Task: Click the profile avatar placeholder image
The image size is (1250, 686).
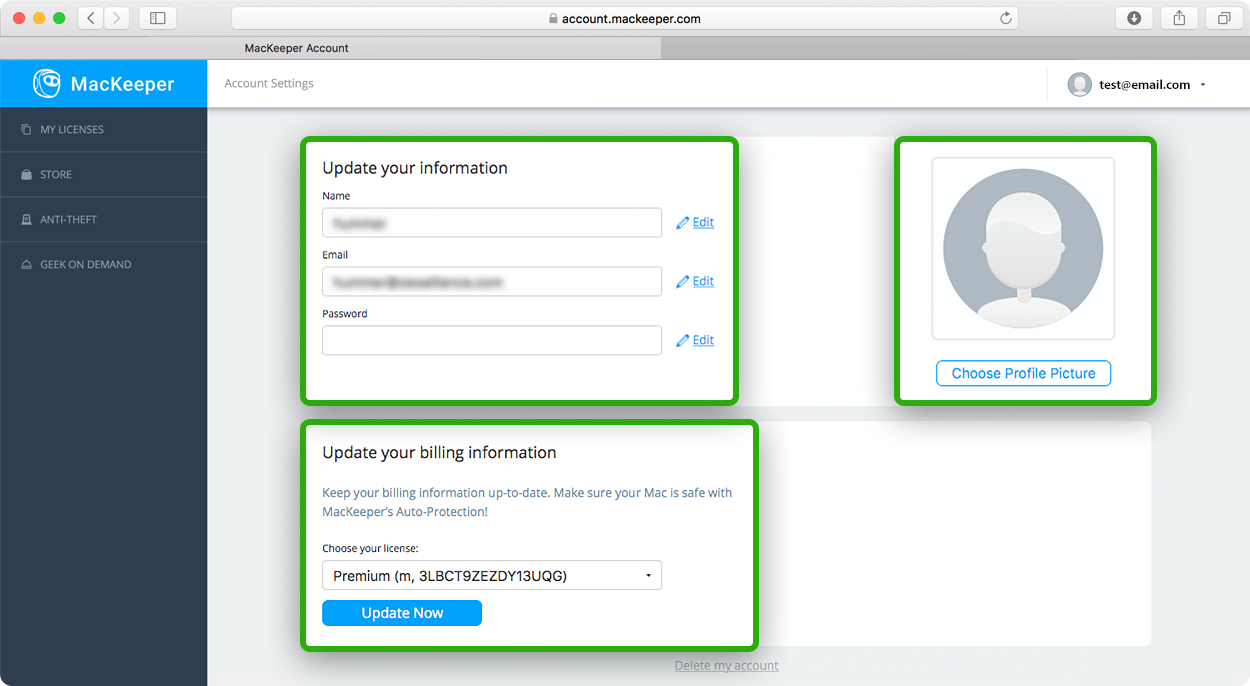Action: 1023,248
